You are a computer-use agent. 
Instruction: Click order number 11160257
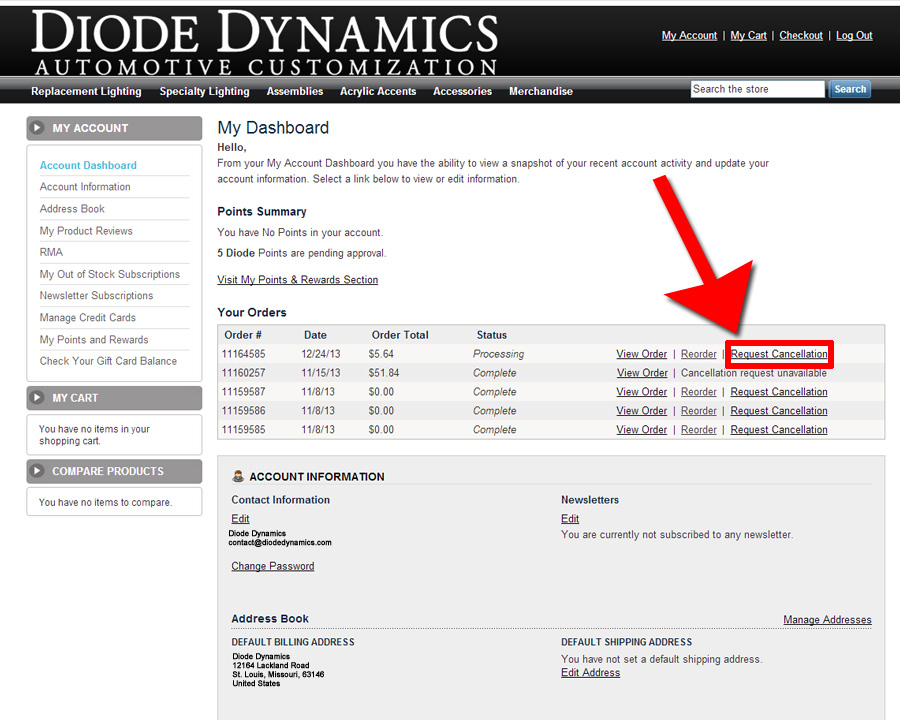243,373
